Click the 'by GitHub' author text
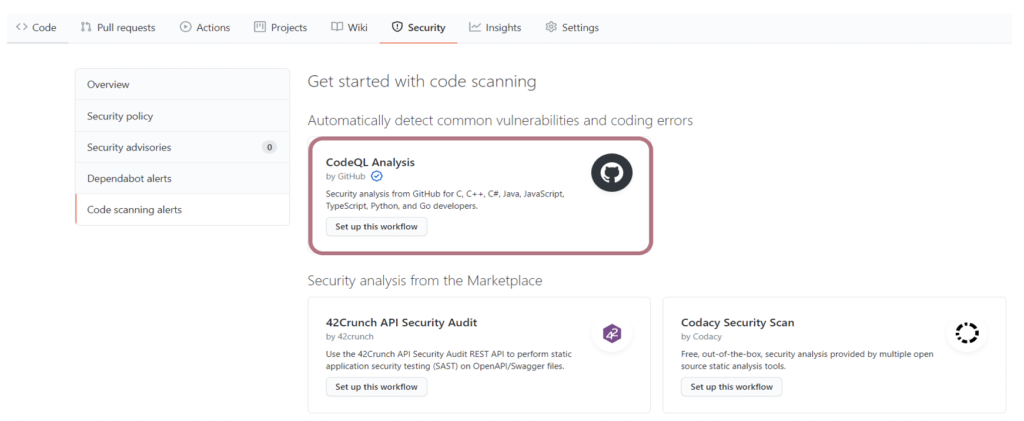1024x421 pixels. click(x=345, y=176)
